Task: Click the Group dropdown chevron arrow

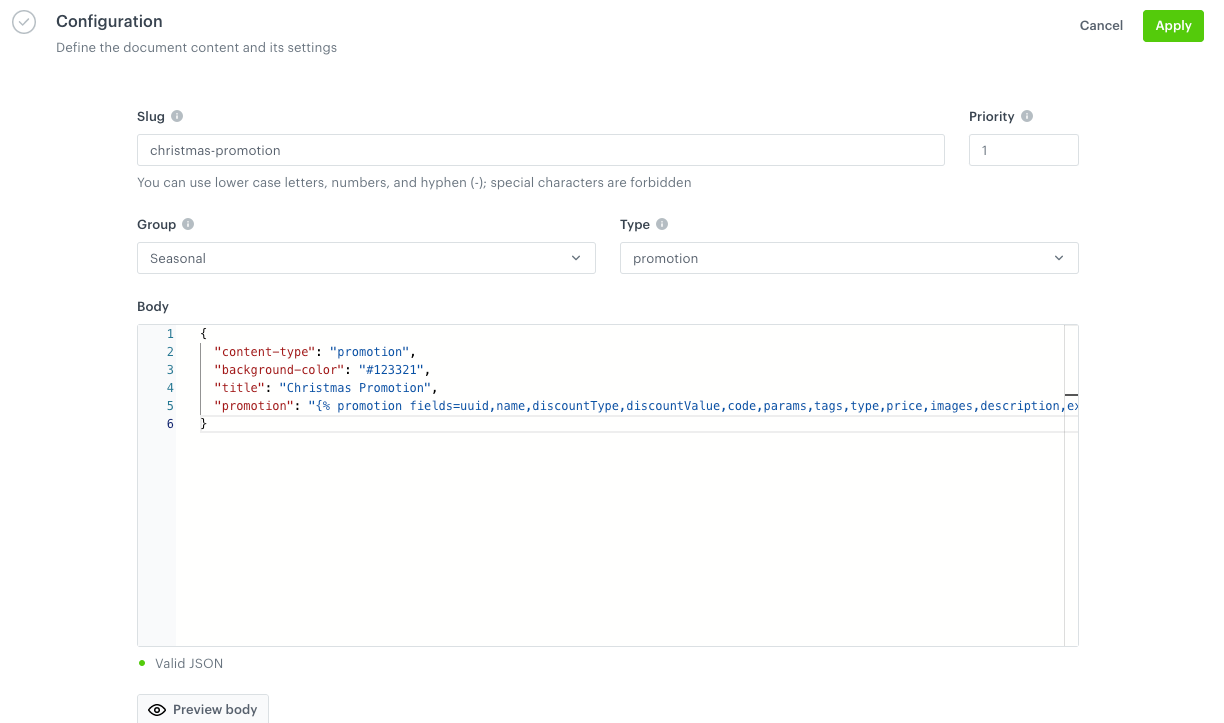Action: click(x=576, y=258)
